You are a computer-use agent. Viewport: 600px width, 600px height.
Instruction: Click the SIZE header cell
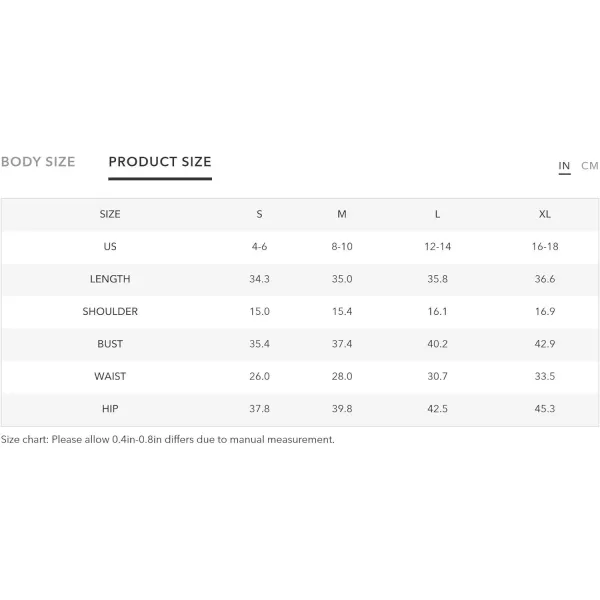[110, 214]
